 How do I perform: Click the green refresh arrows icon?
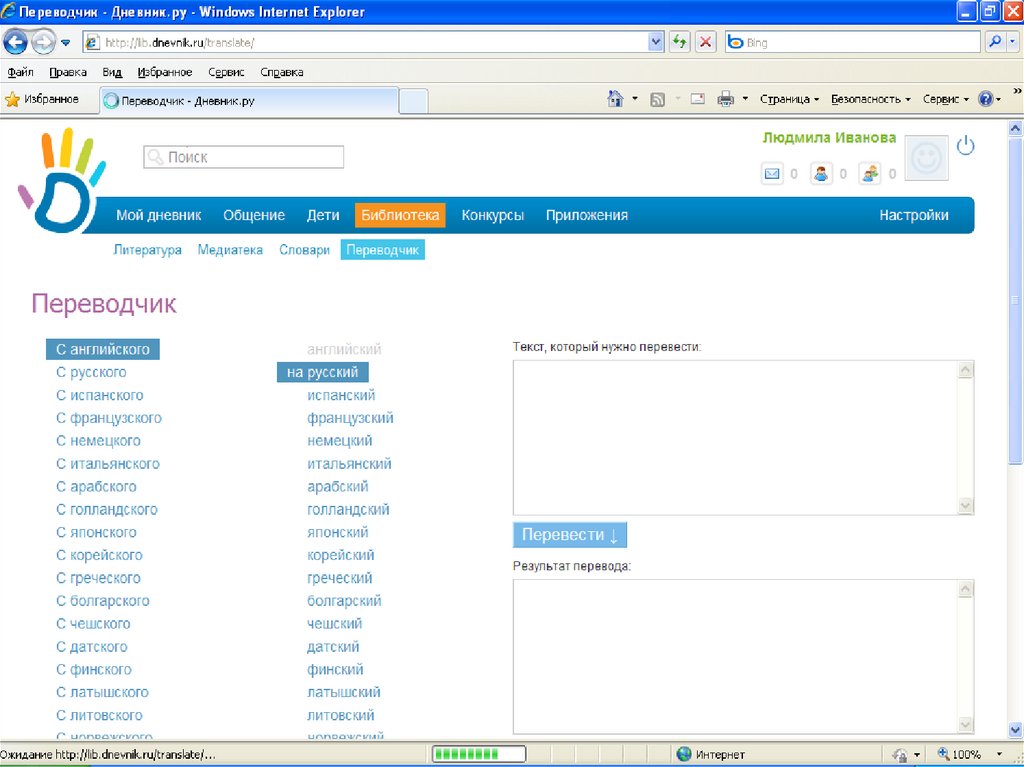pos(680,42)
